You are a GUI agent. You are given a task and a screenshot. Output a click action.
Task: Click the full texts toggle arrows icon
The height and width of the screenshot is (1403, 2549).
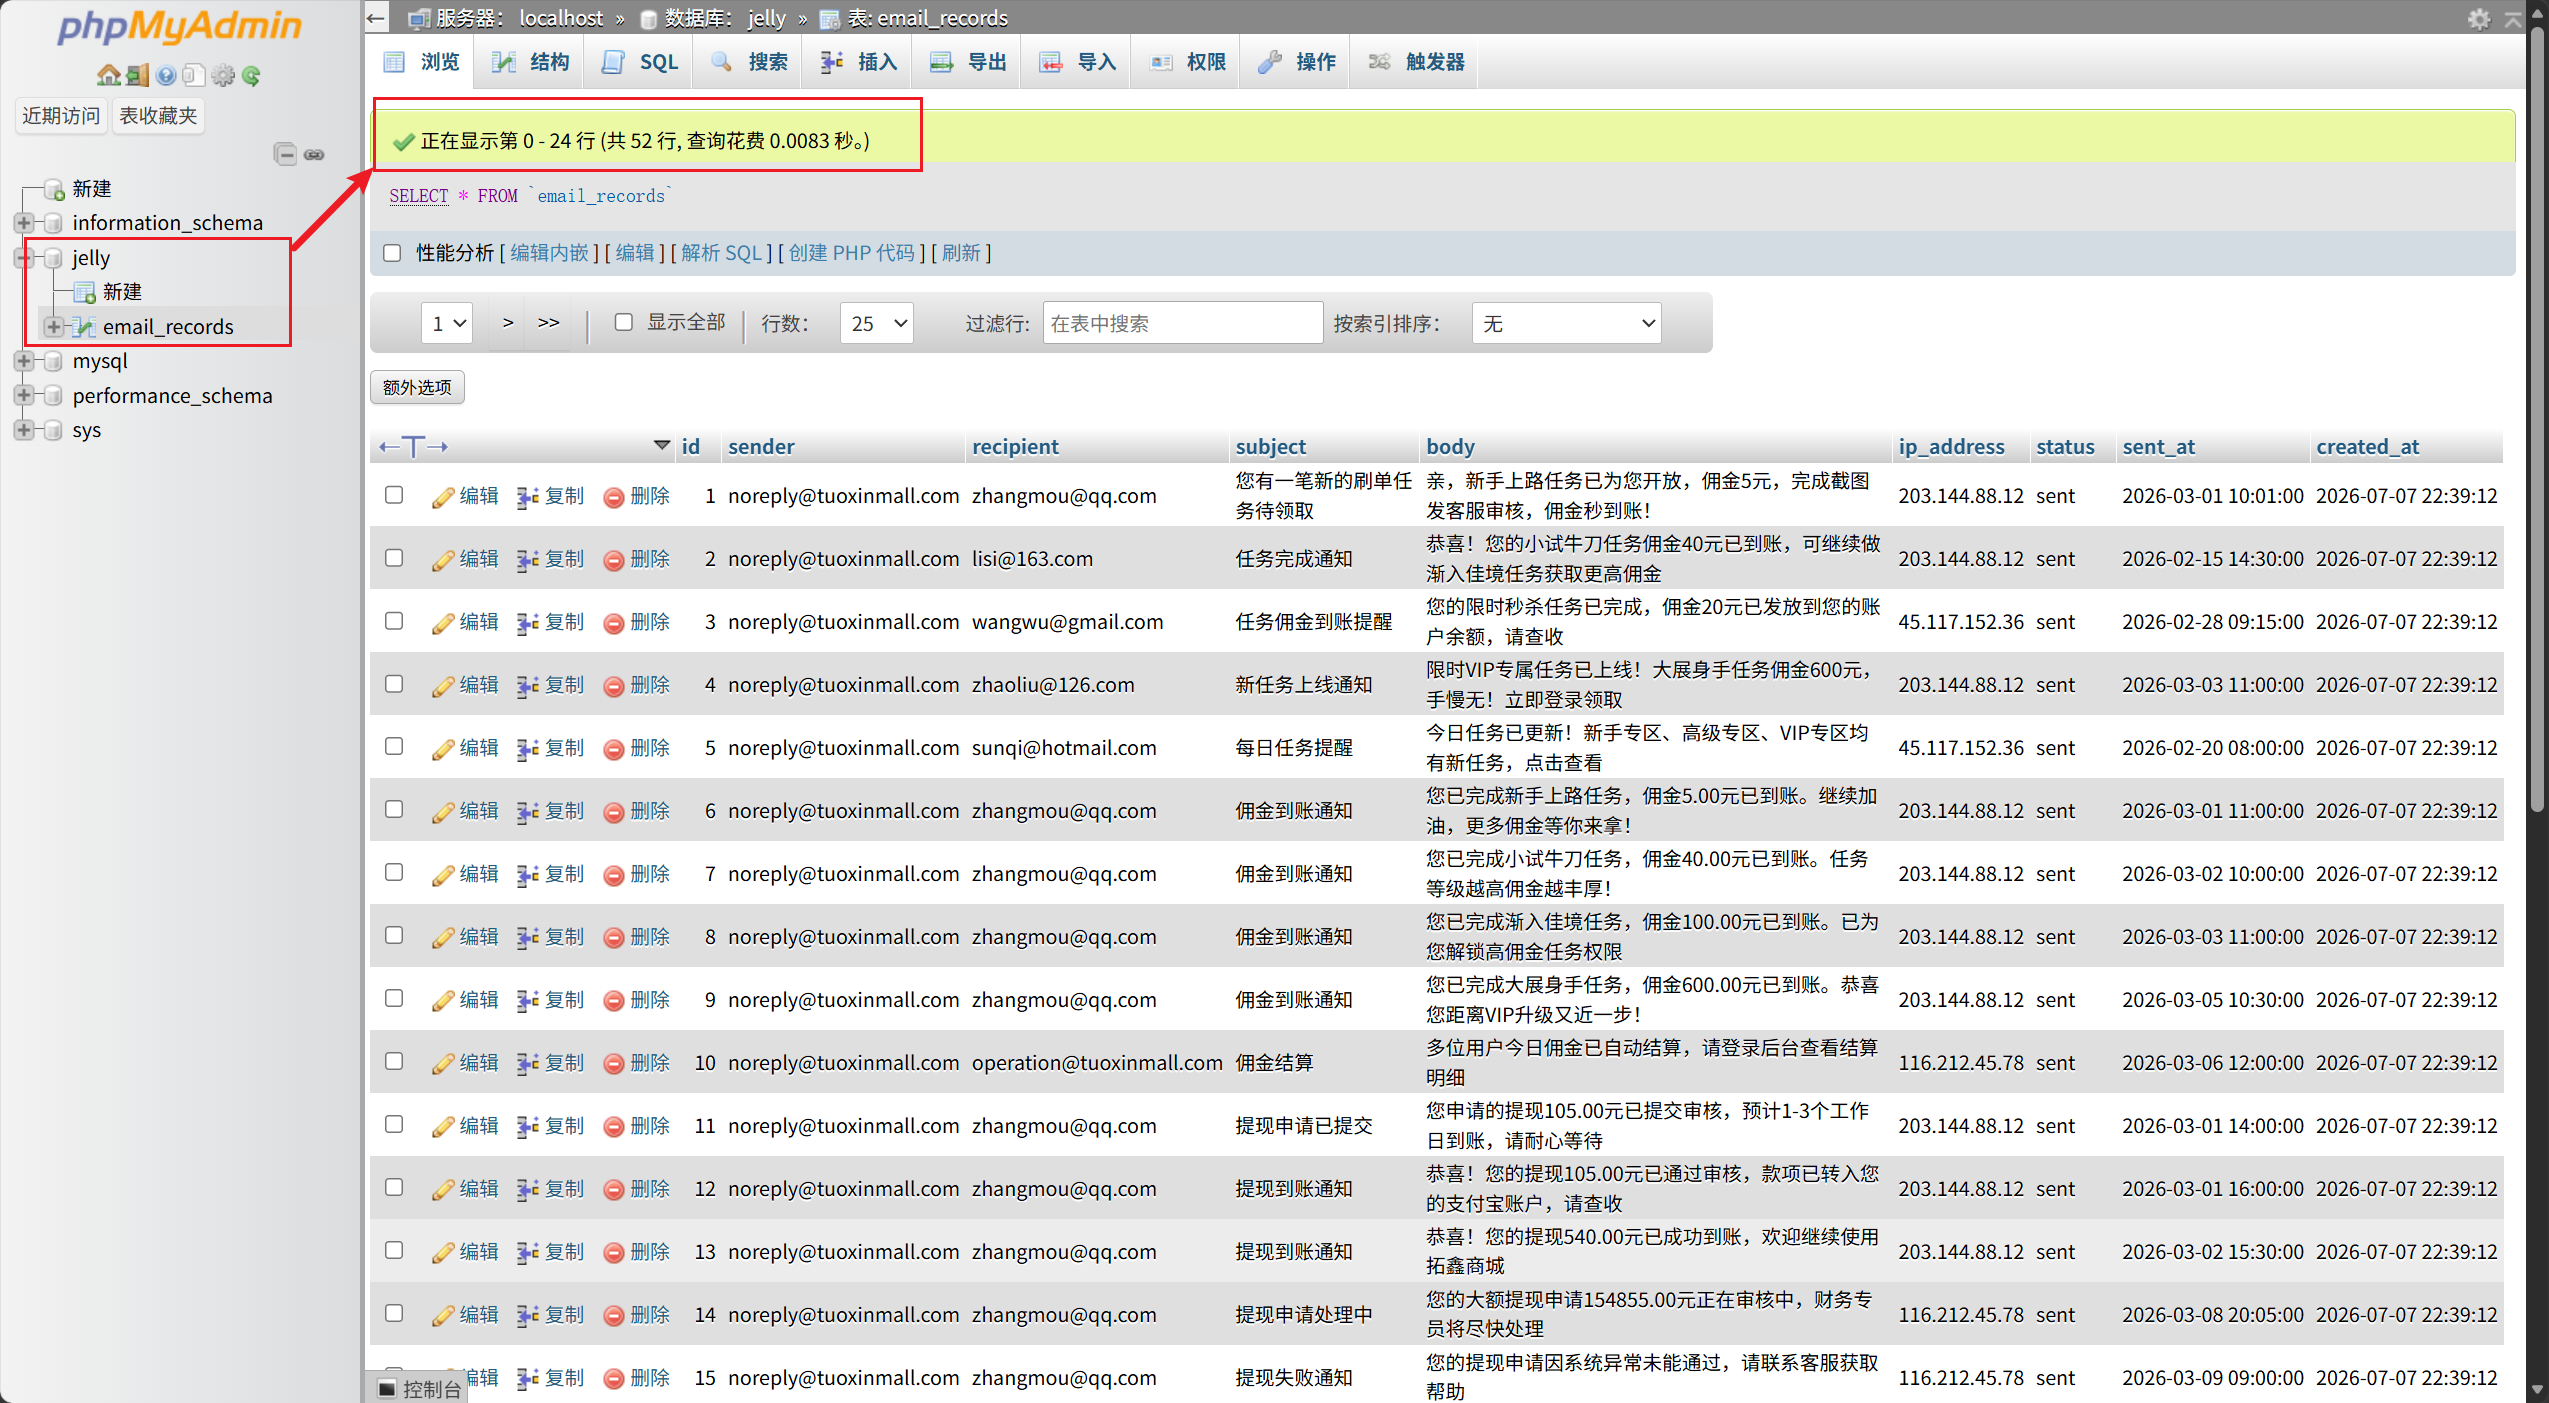click(413, 446)
